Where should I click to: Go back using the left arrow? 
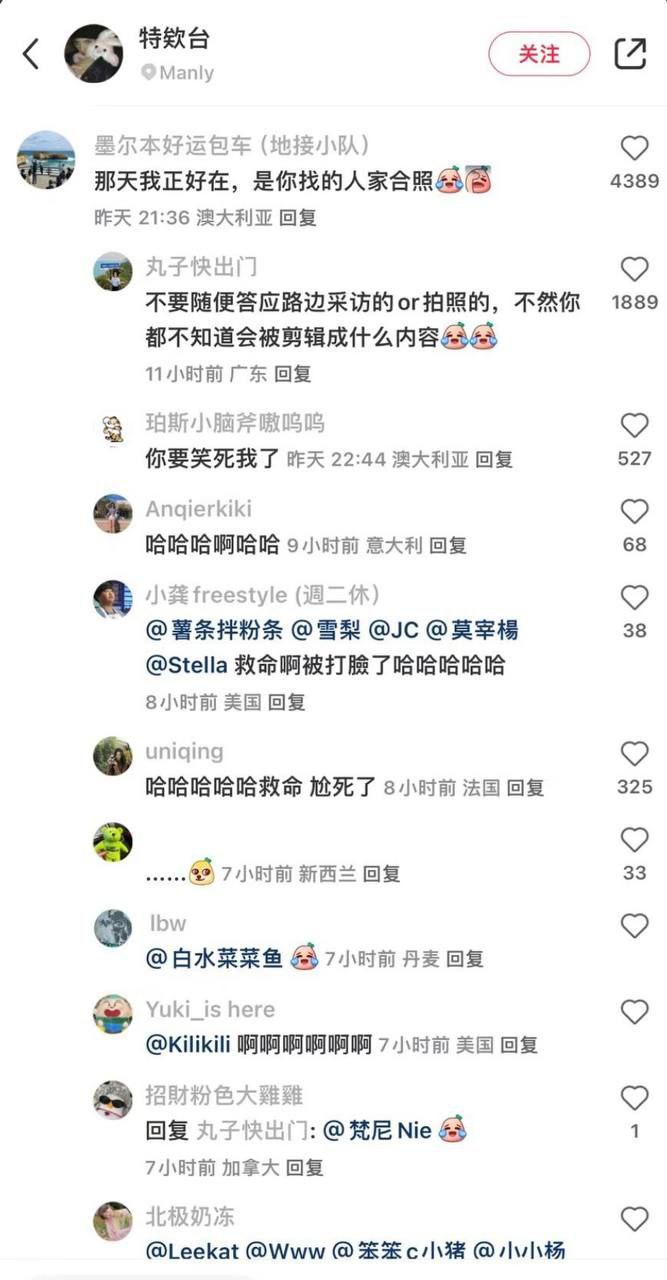31,54
